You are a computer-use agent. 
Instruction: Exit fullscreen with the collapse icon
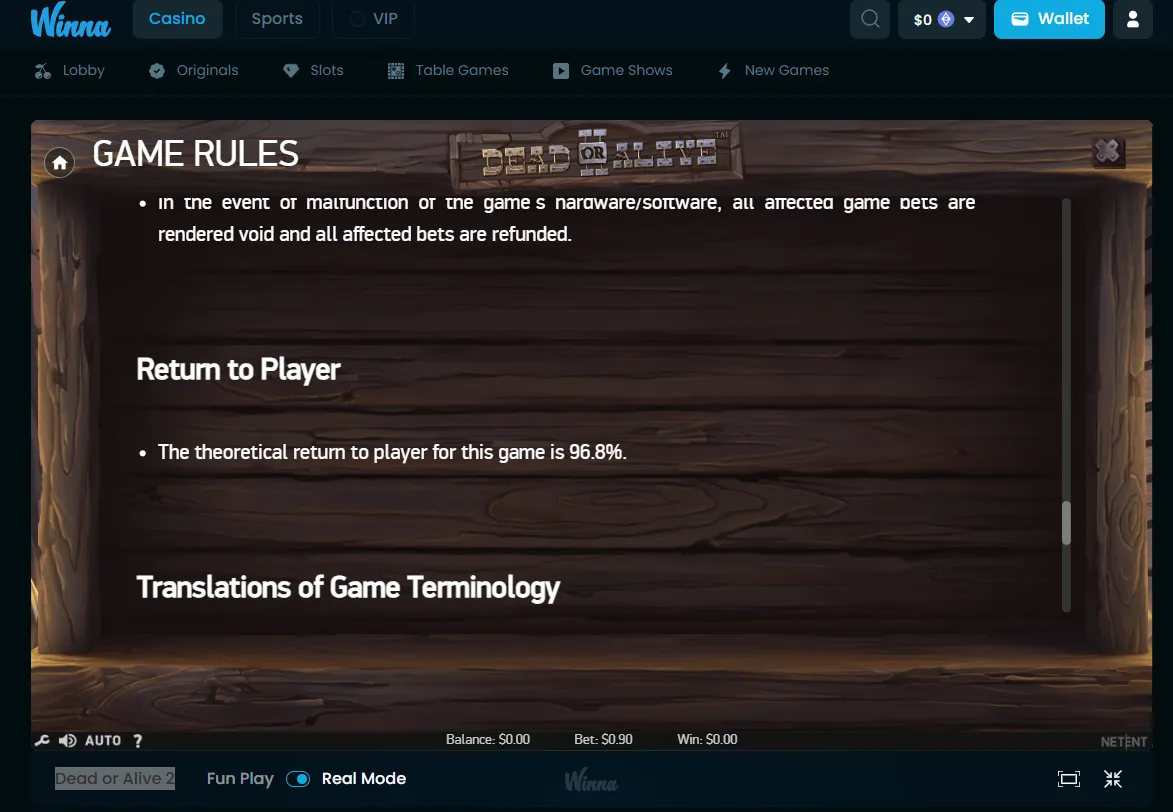click(1113, 779)
